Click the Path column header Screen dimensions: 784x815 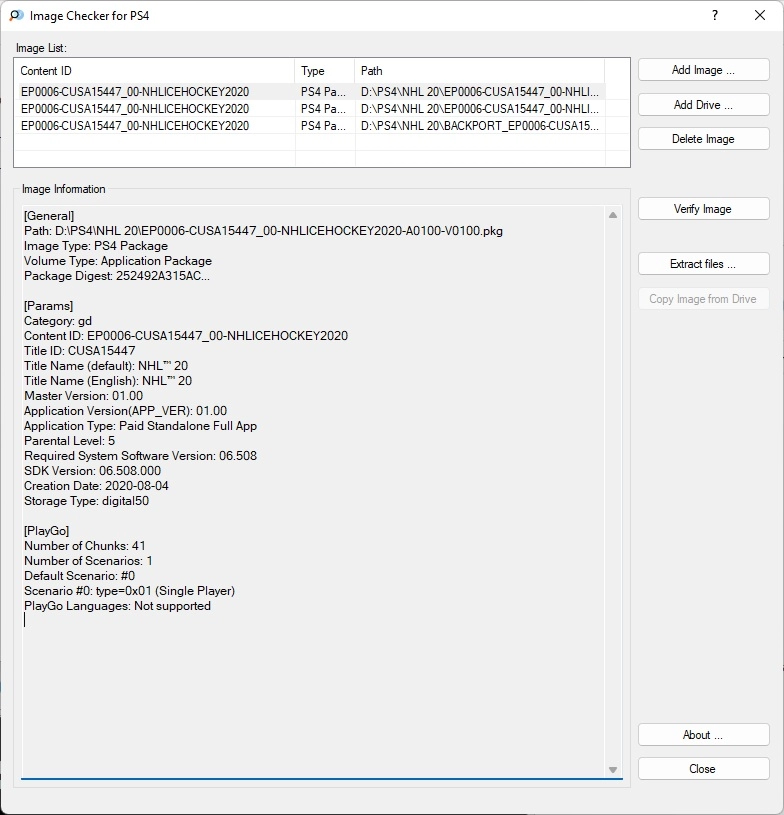coord(480,71)
